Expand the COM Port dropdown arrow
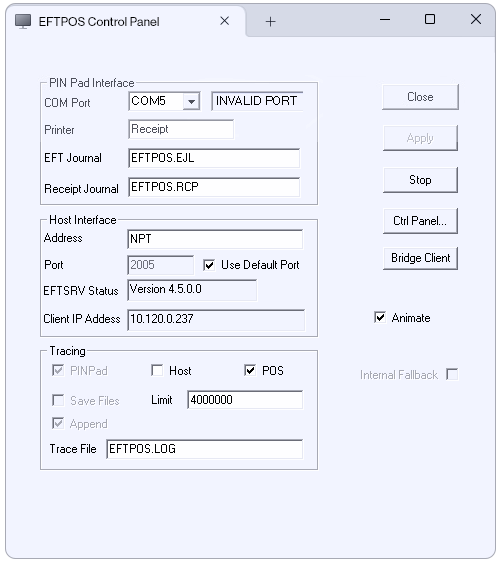 point(191,101)
